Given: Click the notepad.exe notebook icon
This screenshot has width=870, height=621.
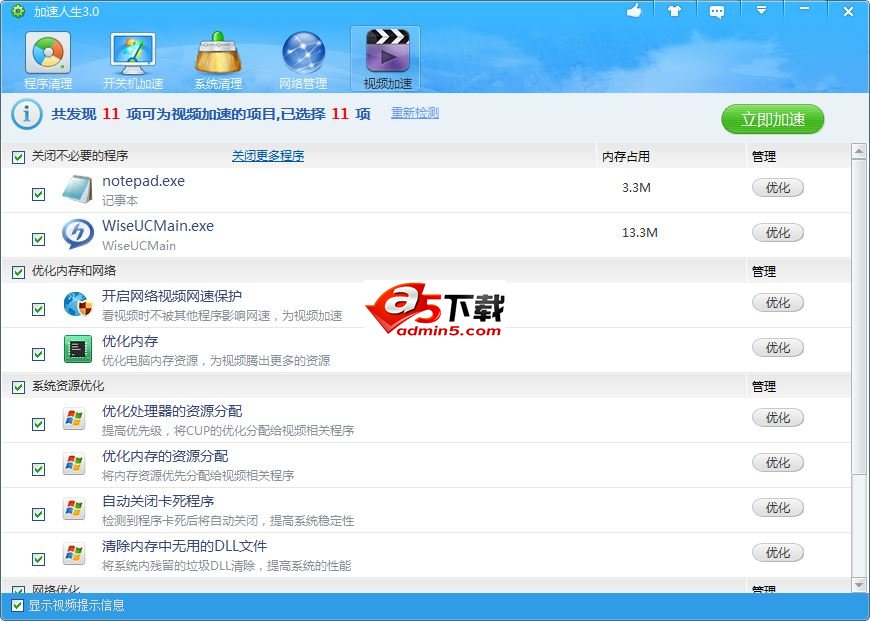Looking at the screenshot, I should [77, 189].
